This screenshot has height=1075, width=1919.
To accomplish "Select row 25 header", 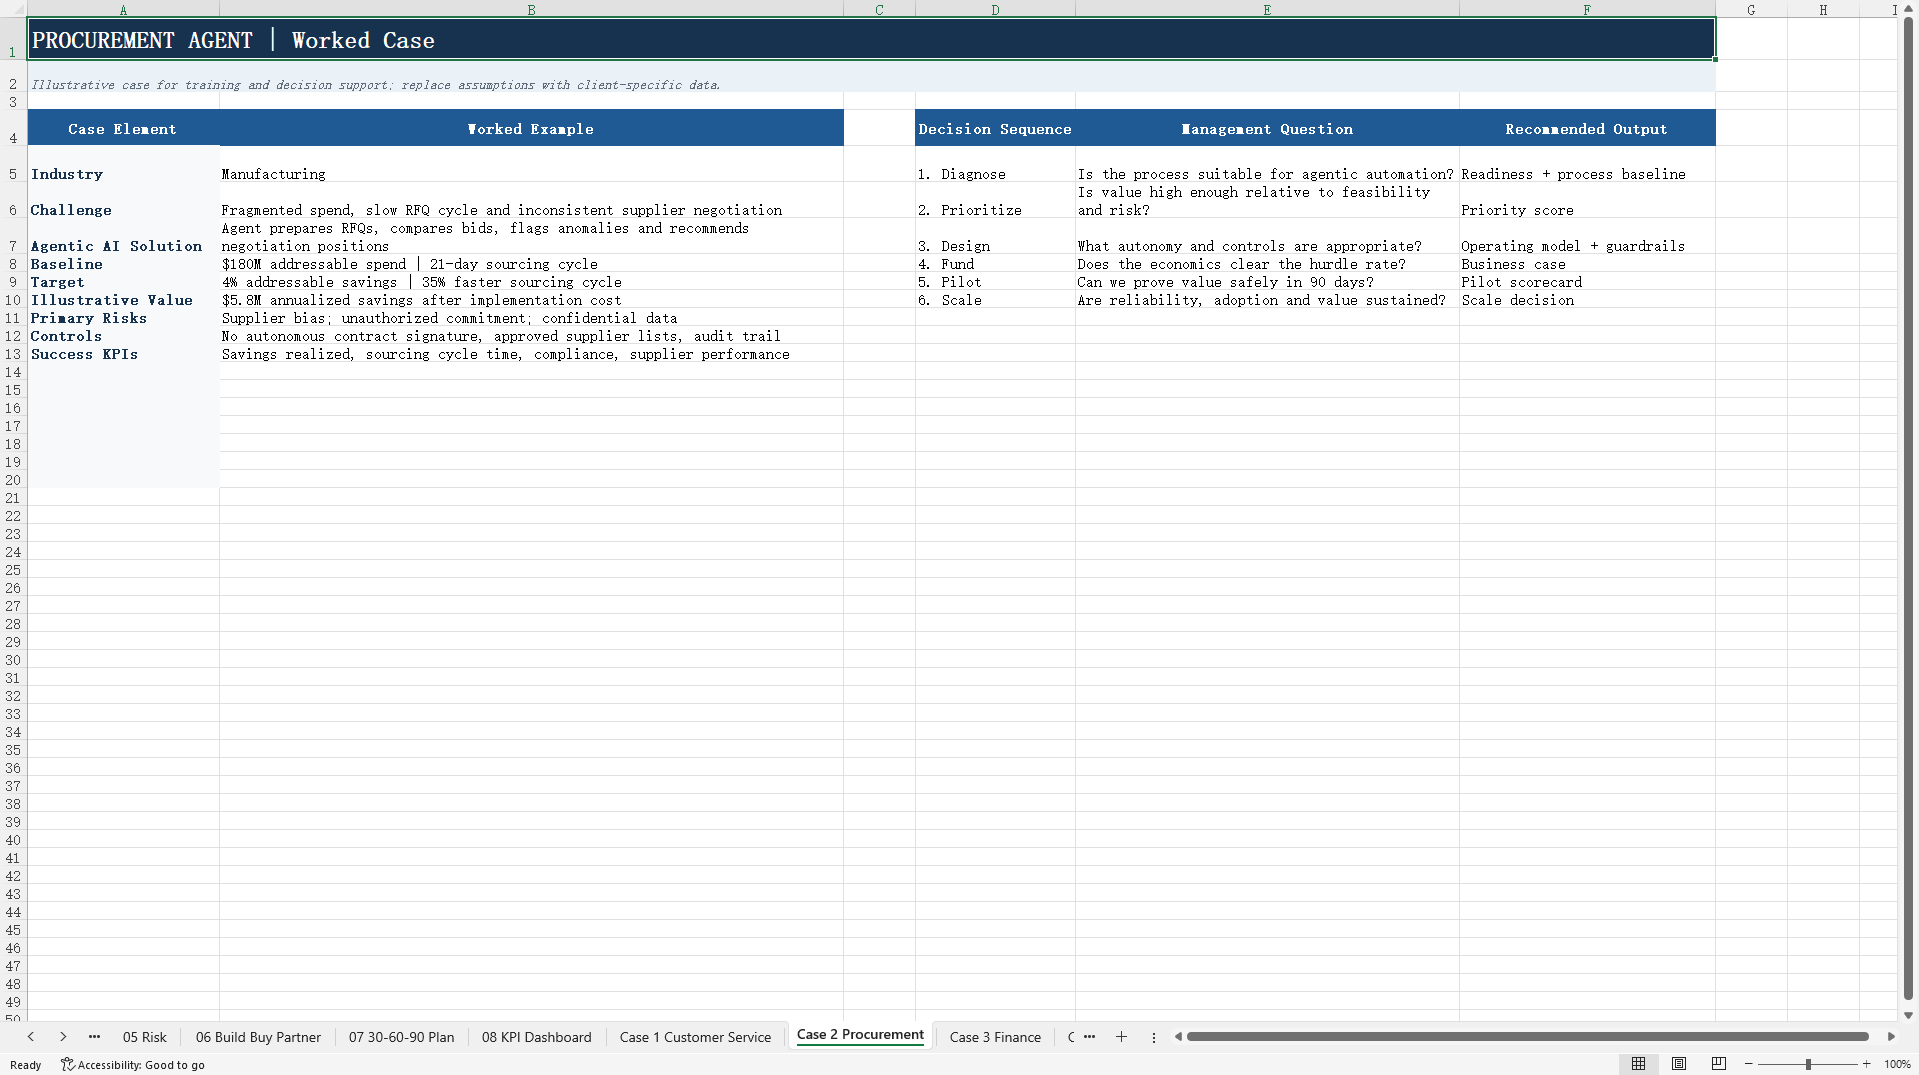I will (13, 570).
